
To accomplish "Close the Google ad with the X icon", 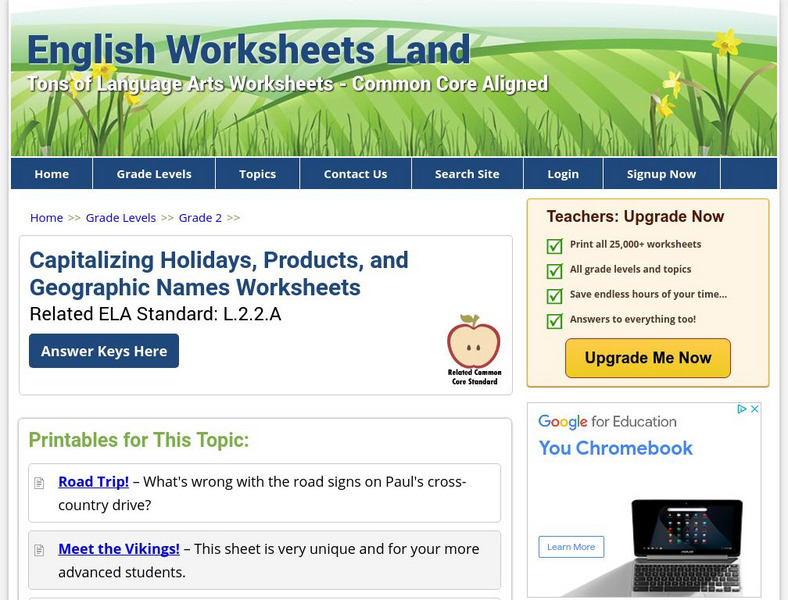I will click(x=754, y=409).
